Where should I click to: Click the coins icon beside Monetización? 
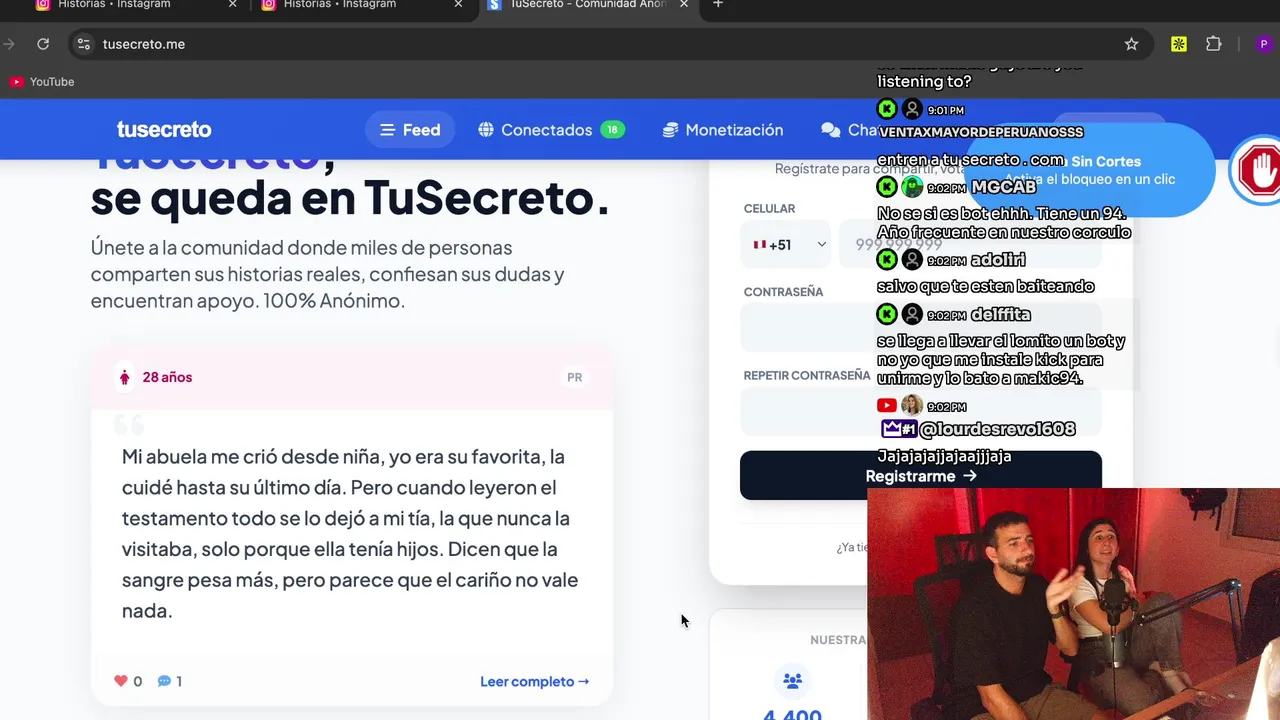670,130
